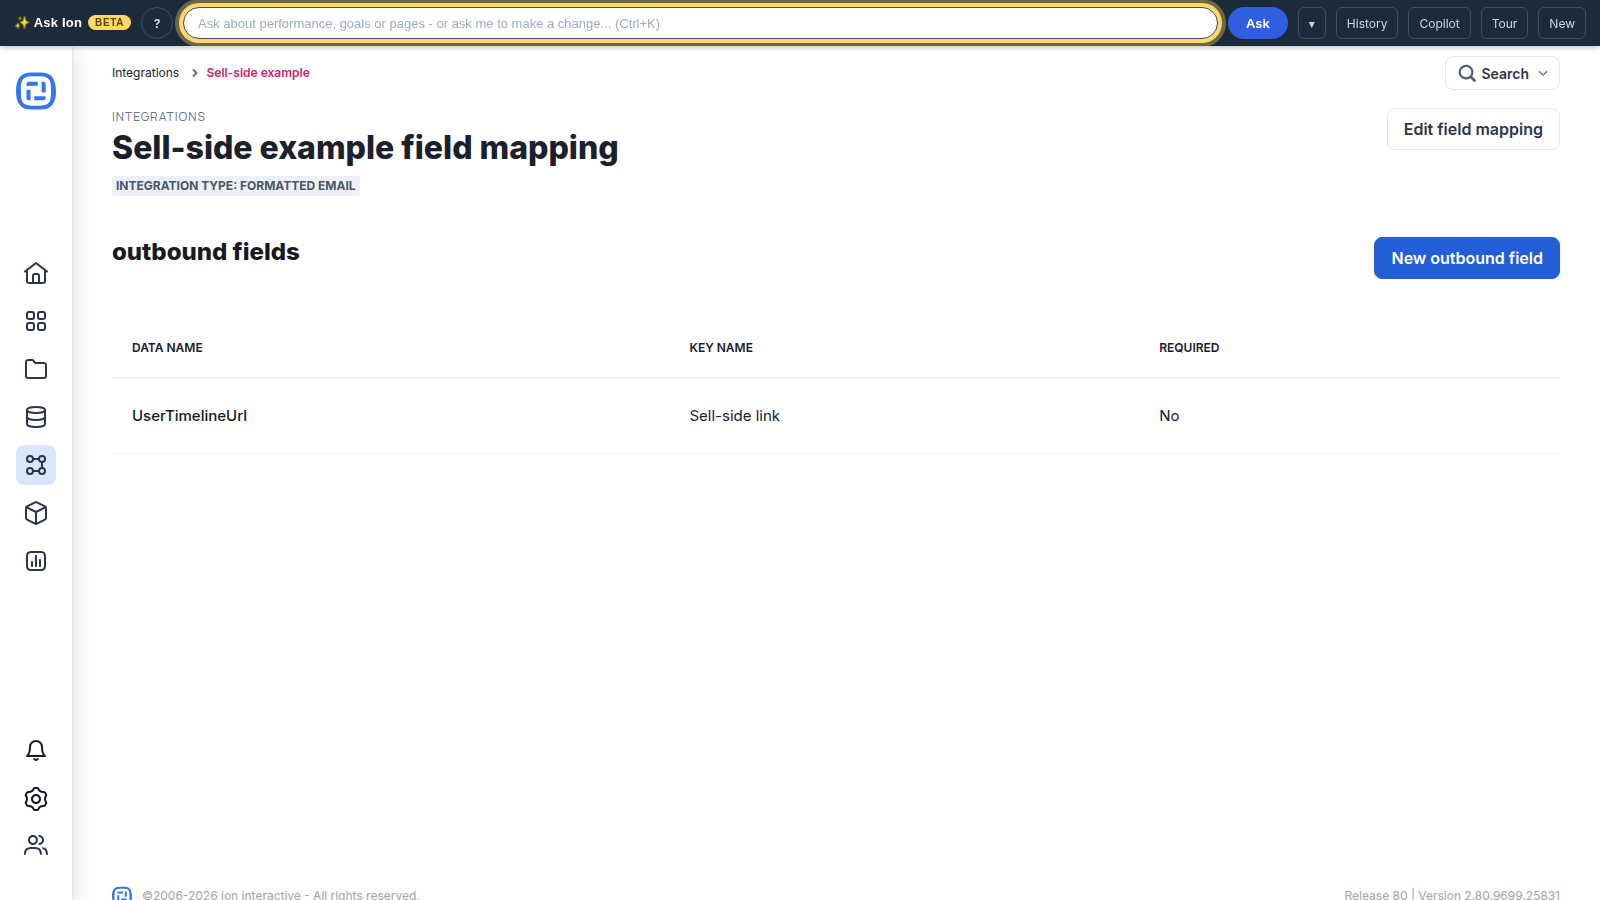
Task: Open the Ion logo home link
Action: click(36, 91)
